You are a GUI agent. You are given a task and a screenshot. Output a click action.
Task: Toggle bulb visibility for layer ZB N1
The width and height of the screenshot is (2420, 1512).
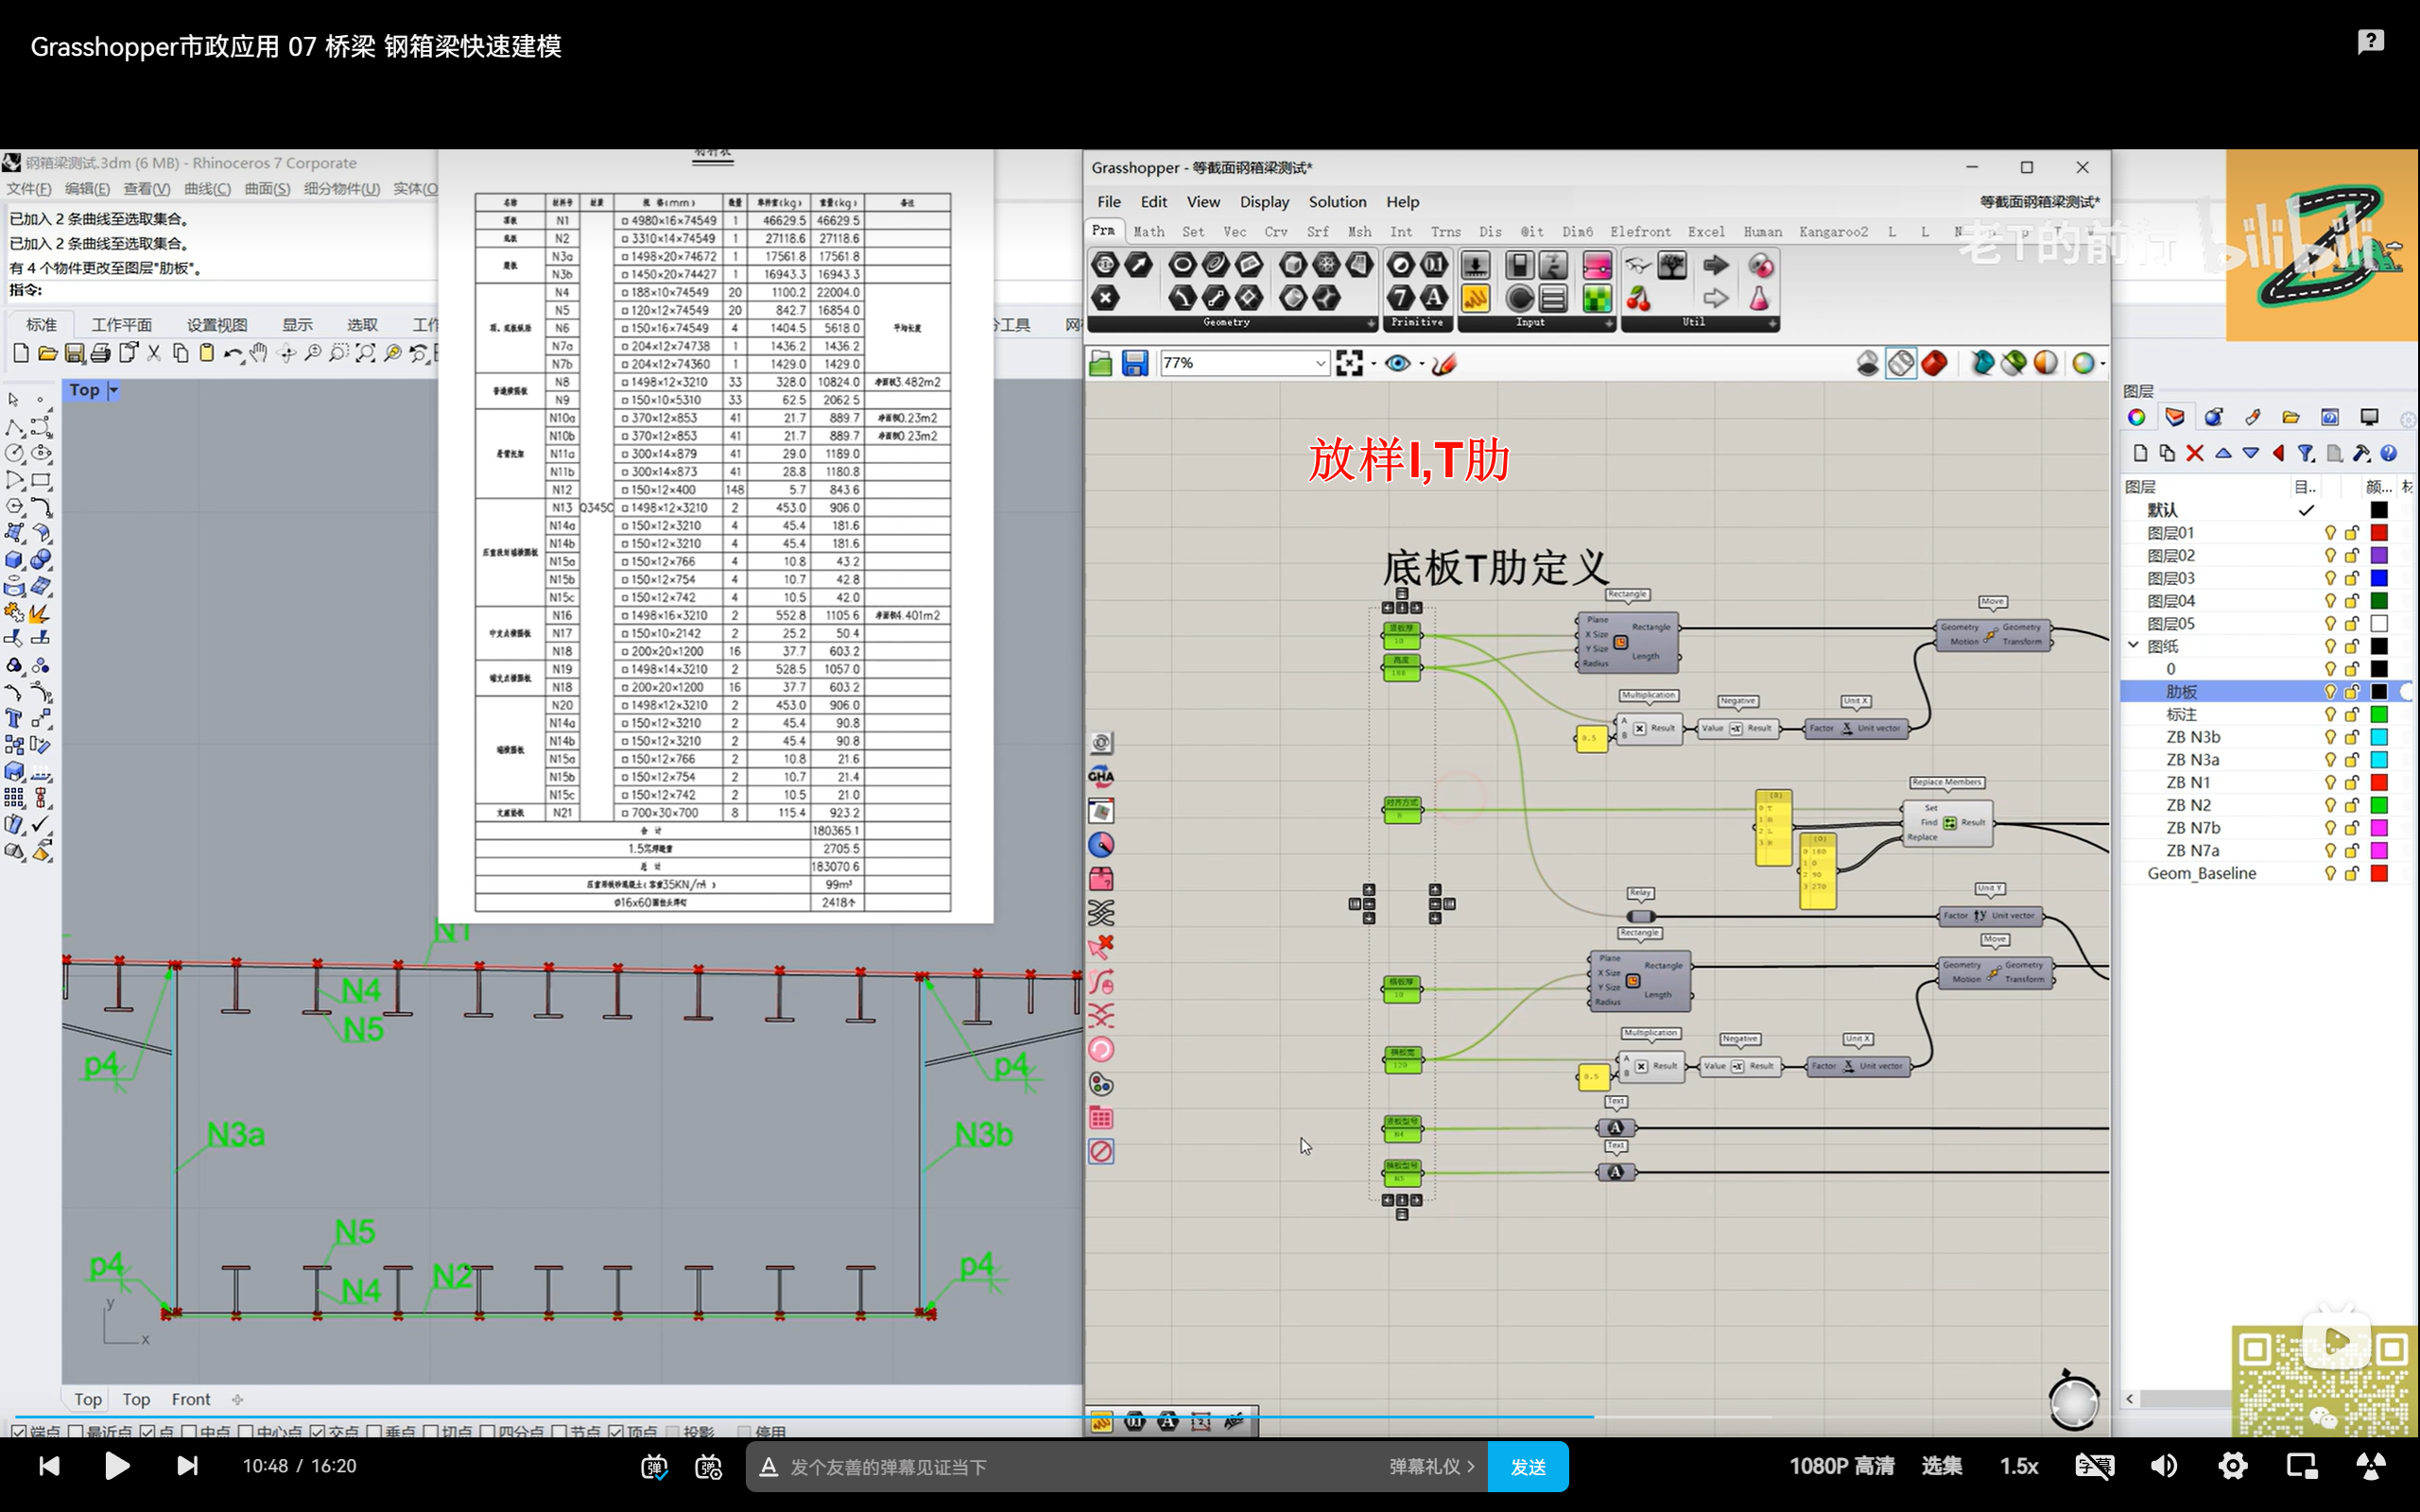(x=2330, y=782)
